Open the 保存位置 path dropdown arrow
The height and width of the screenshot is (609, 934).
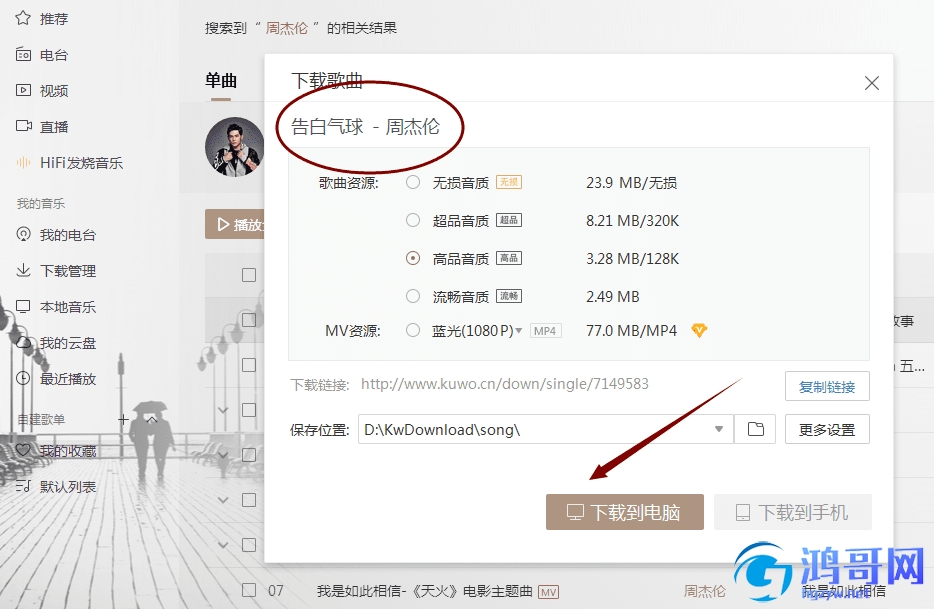point(719,429)
